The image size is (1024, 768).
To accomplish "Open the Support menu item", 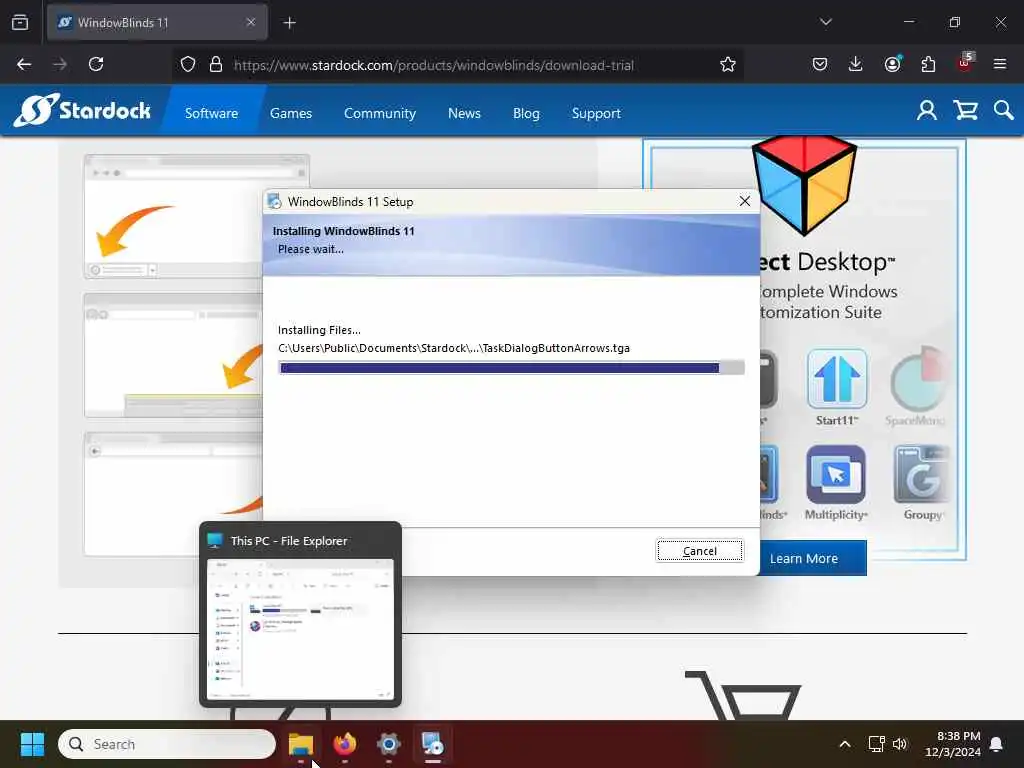I will pos(596,113).
